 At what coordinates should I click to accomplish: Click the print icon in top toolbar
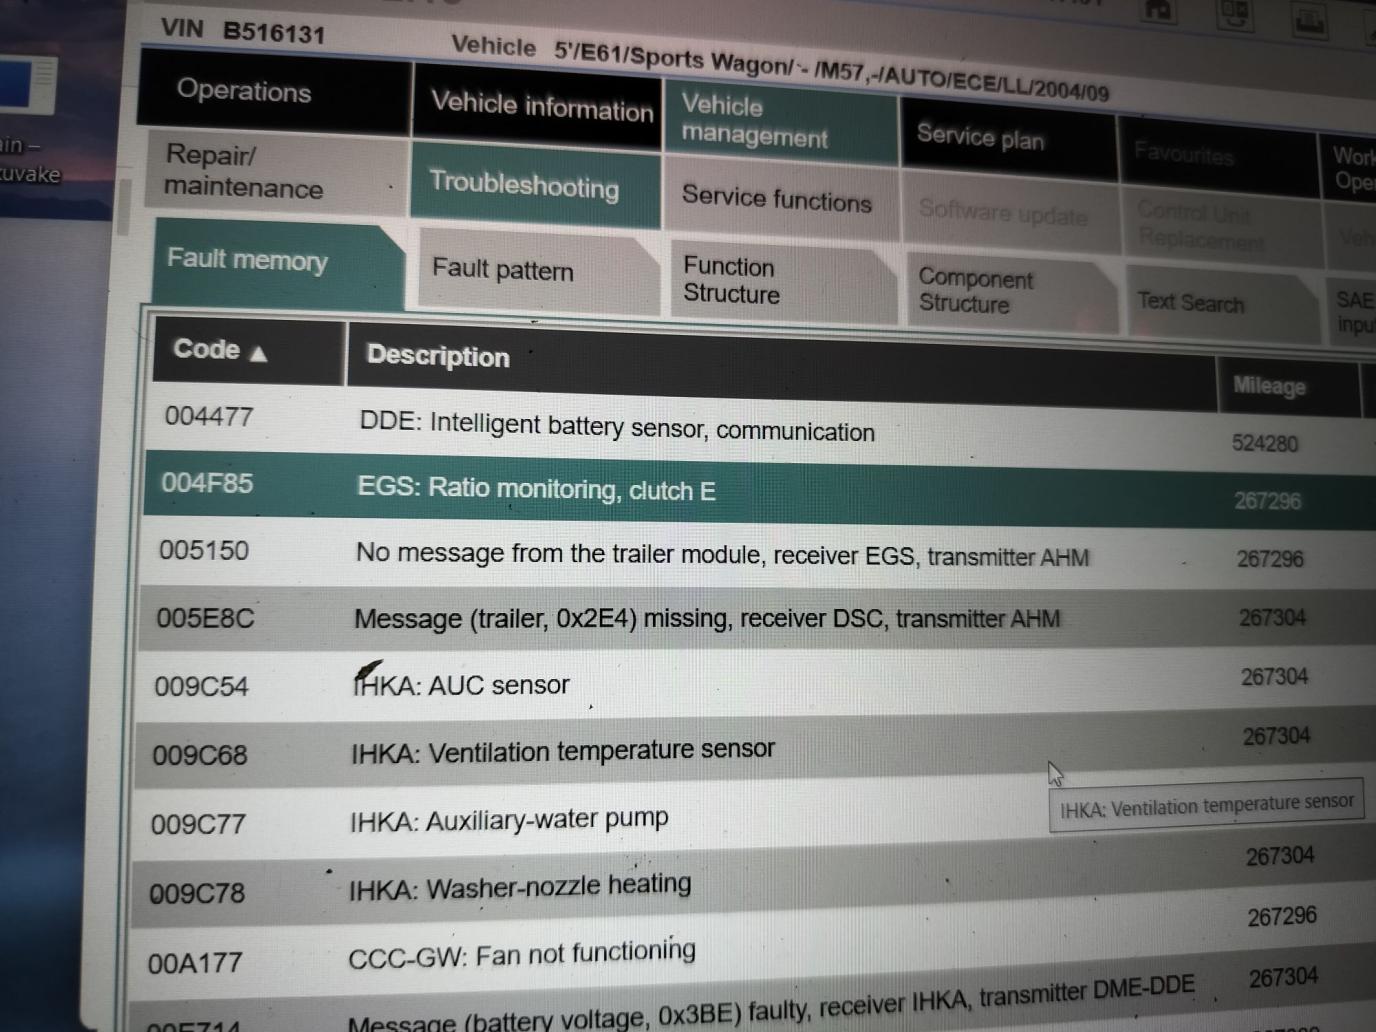[1310, 18]
